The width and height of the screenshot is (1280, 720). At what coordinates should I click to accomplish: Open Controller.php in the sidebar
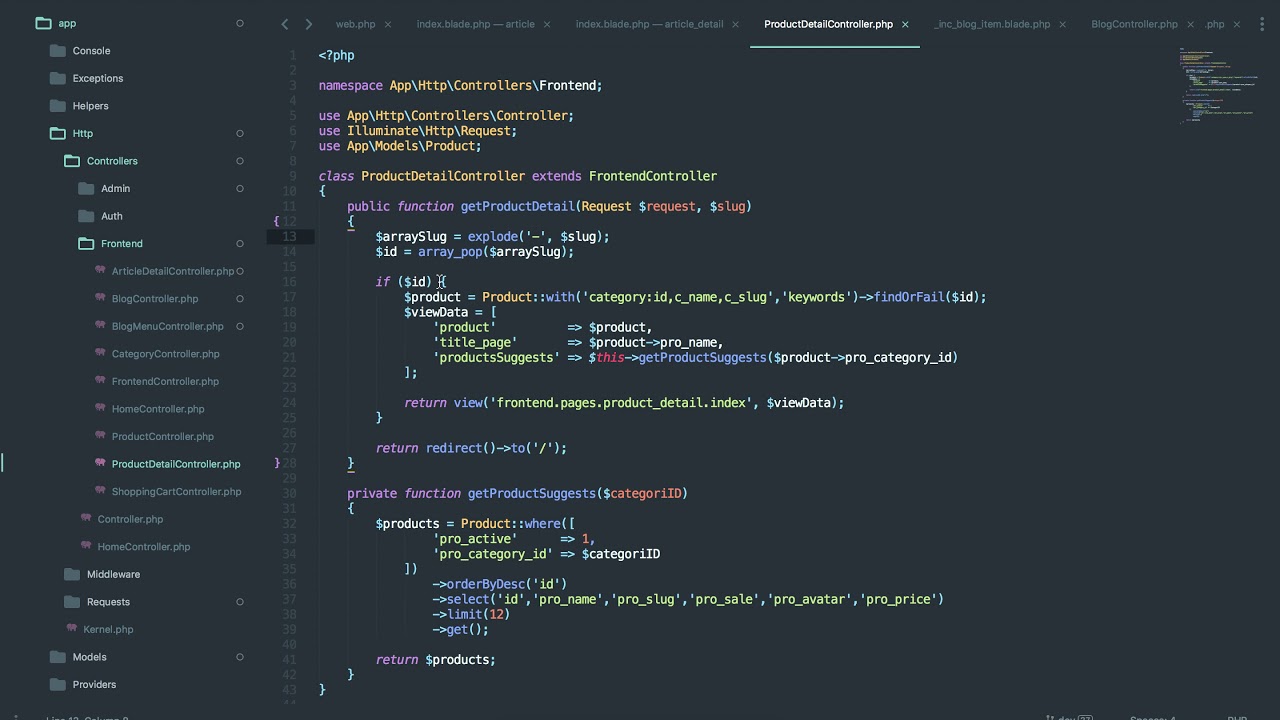pyautogui.click(x=130, y=519)
